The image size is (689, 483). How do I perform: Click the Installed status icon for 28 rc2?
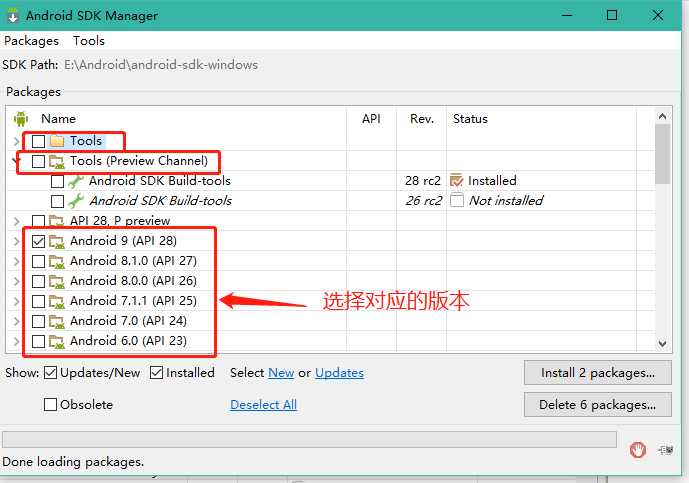coord(457,181)
